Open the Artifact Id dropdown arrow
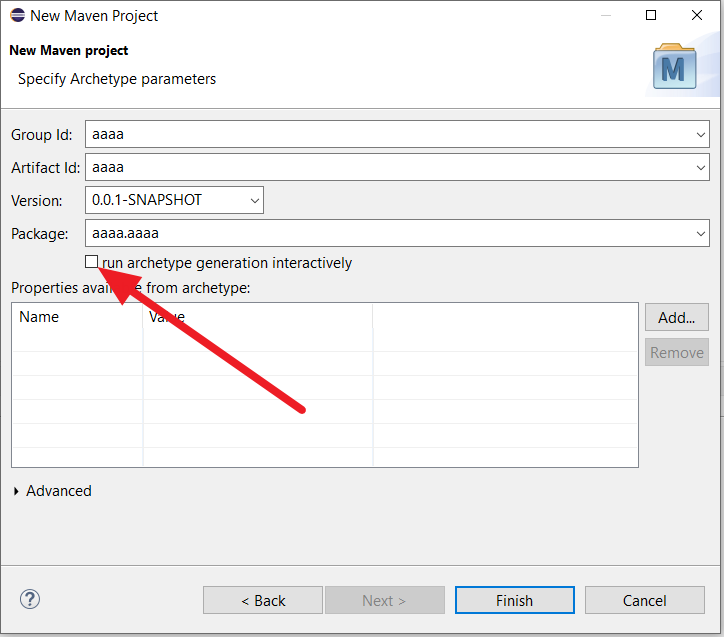724x637 pixels. tap(700, 168)
